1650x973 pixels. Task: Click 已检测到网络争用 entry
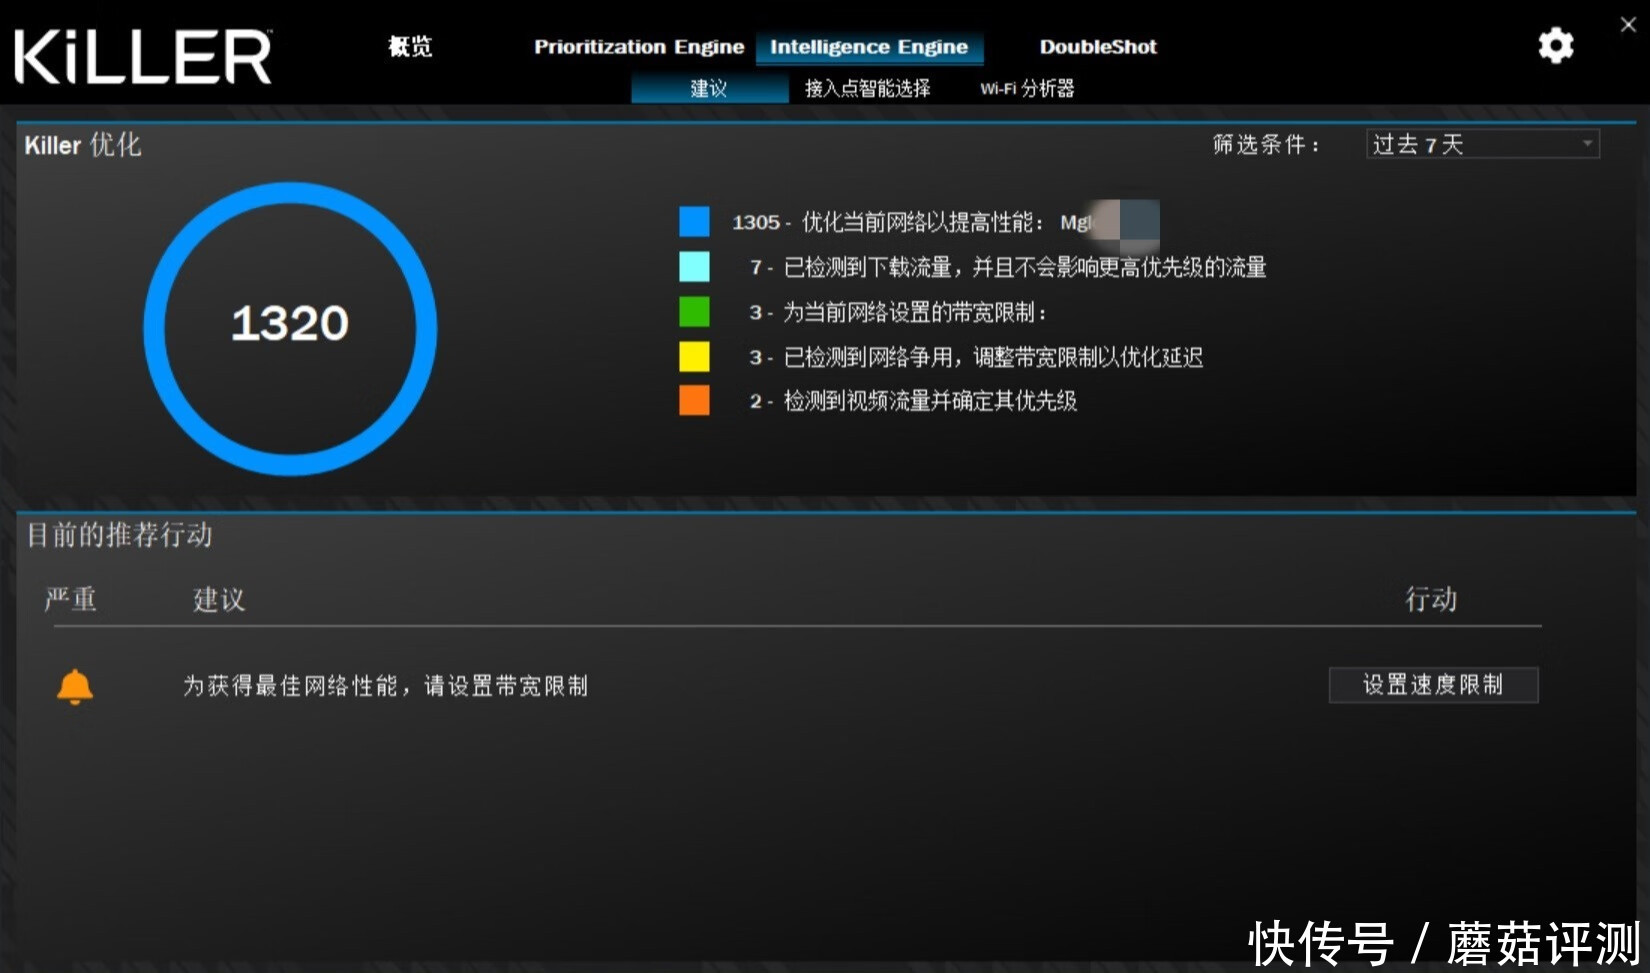[976, 357]
